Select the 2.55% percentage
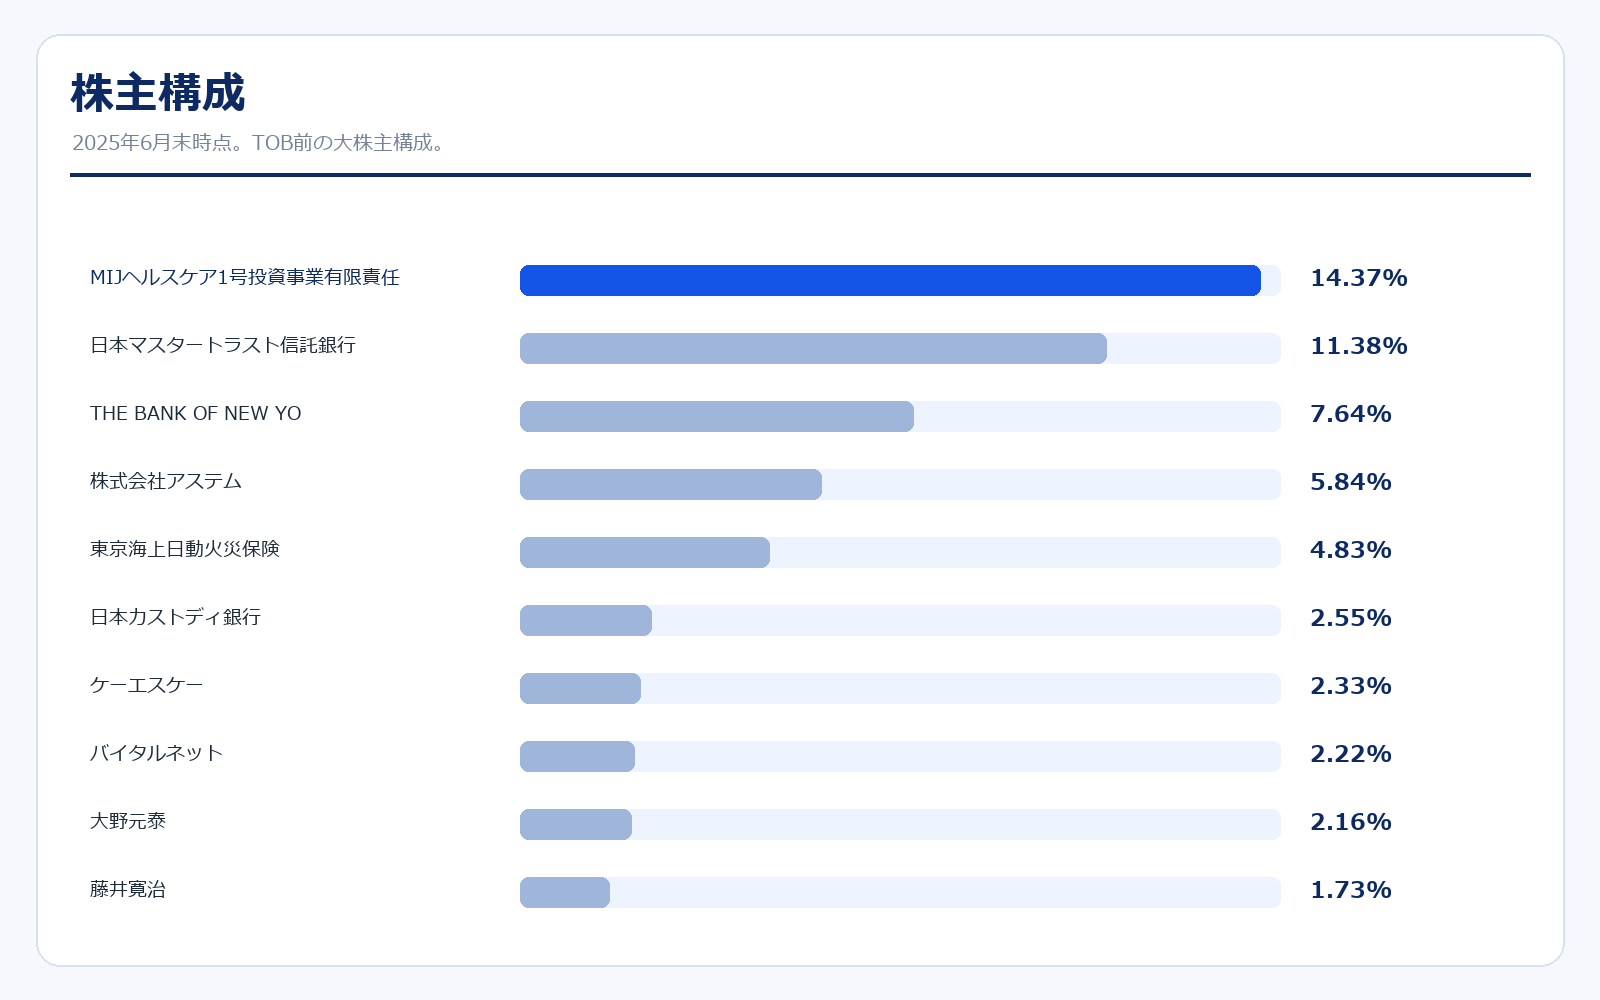1600x1000 pixels. tap(1351, 618)
